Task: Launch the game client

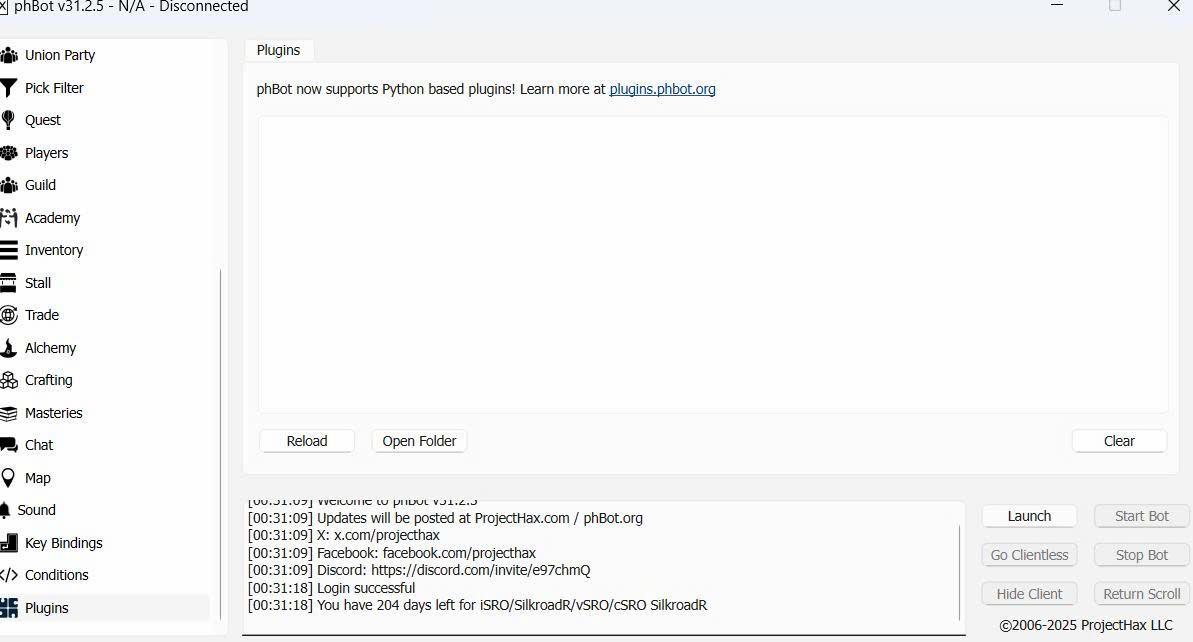Action: pos(1029,516)
